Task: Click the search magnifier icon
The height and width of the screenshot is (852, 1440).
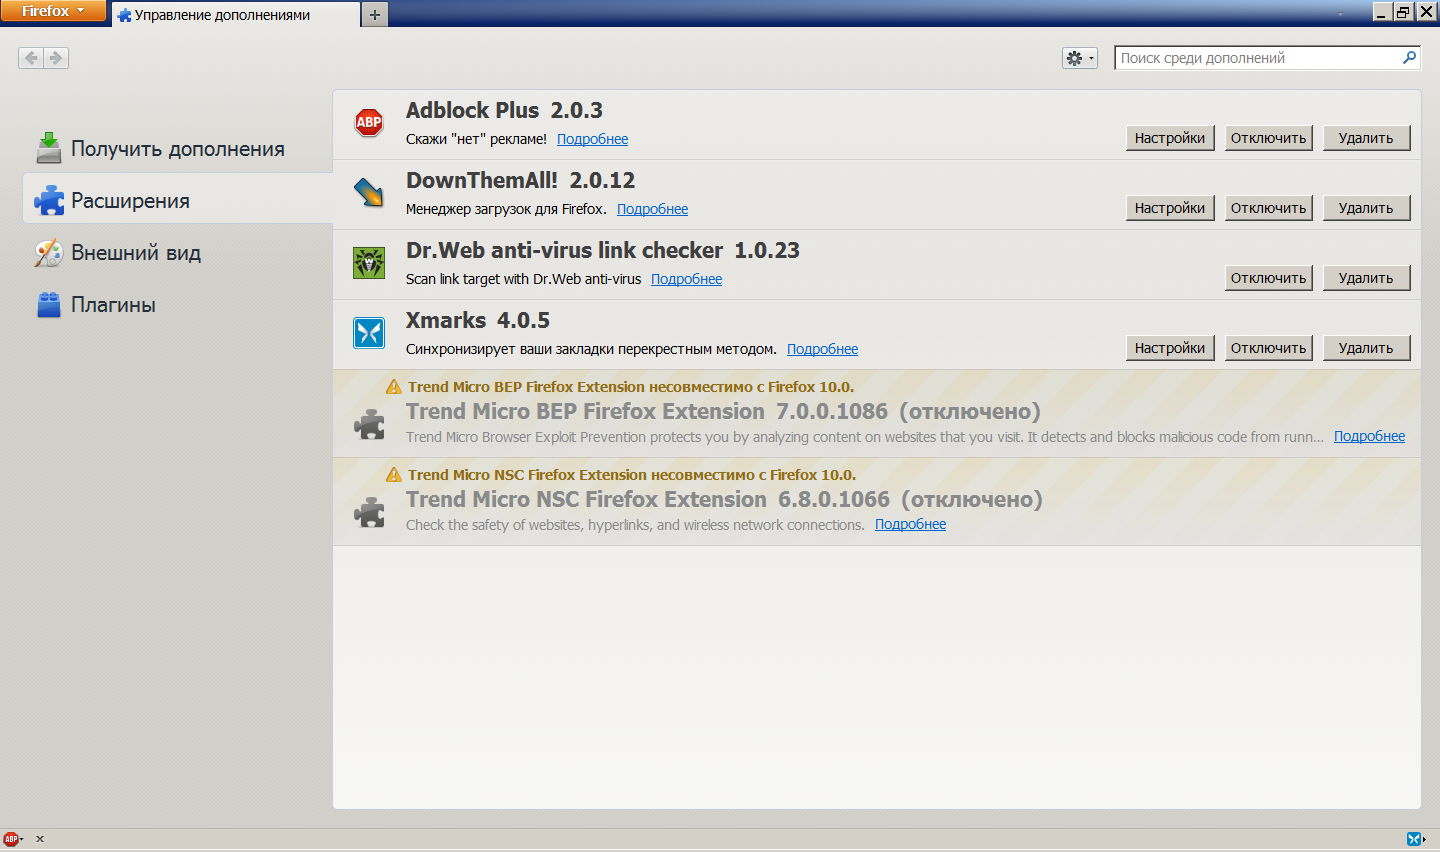Action: 1409,58
